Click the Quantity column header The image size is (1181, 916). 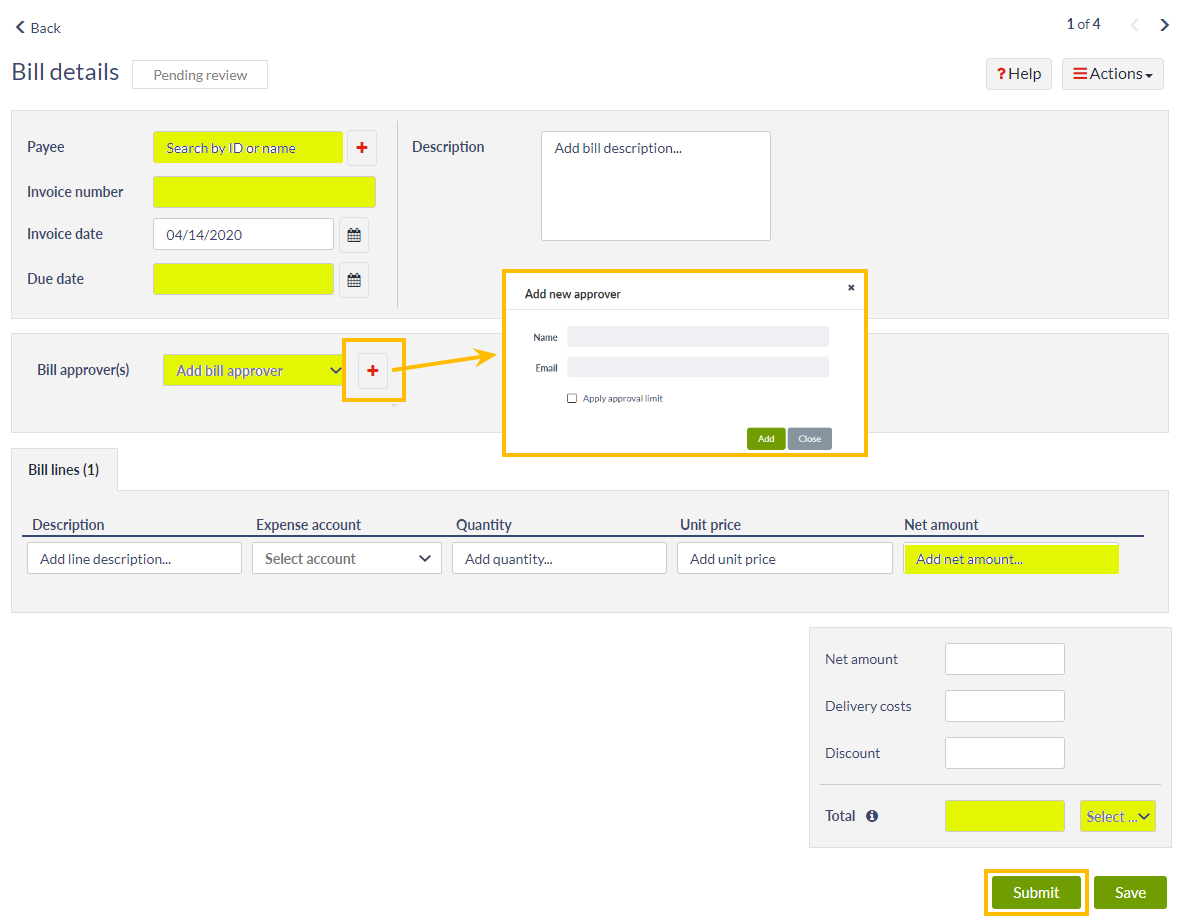point(484,524)
